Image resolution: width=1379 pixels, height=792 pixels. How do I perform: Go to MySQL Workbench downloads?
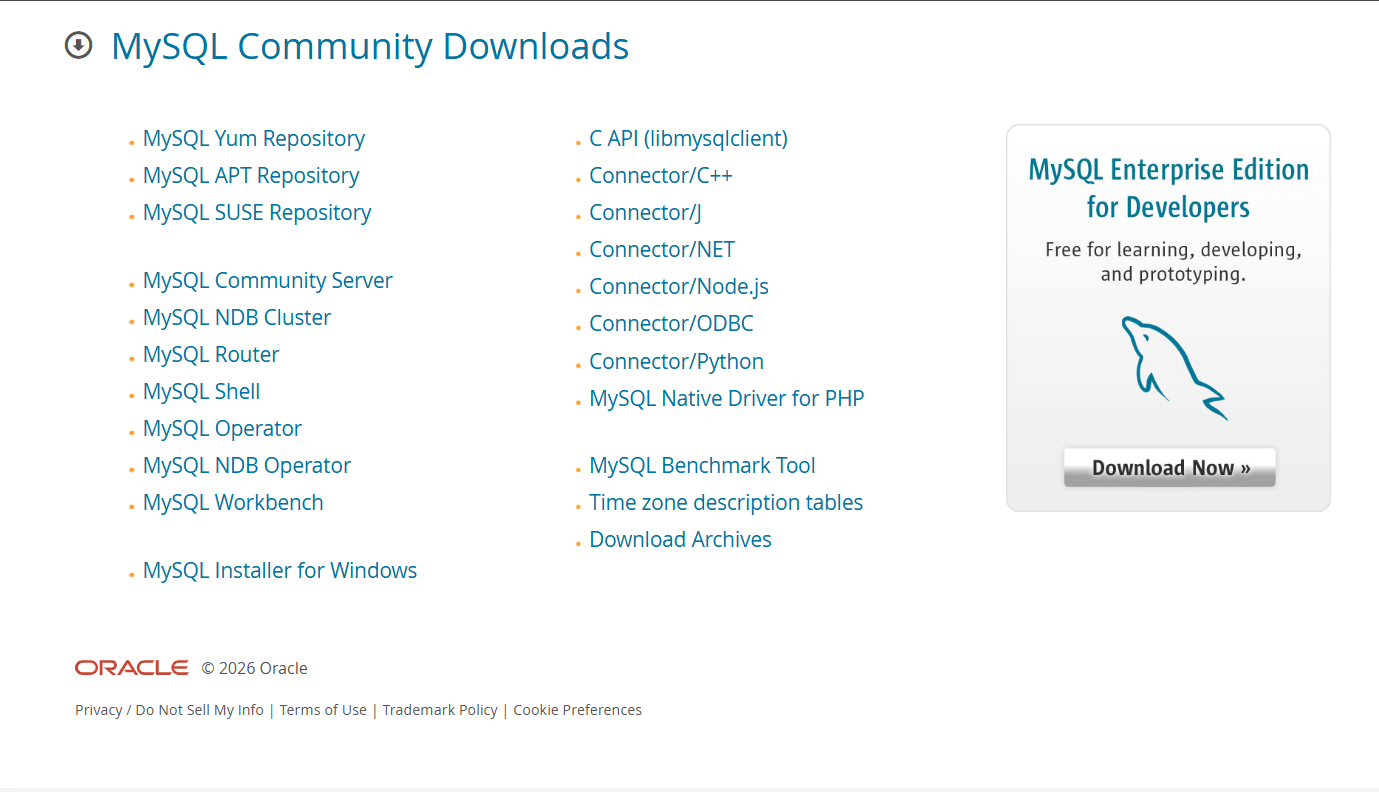click(x=233, y=502)
